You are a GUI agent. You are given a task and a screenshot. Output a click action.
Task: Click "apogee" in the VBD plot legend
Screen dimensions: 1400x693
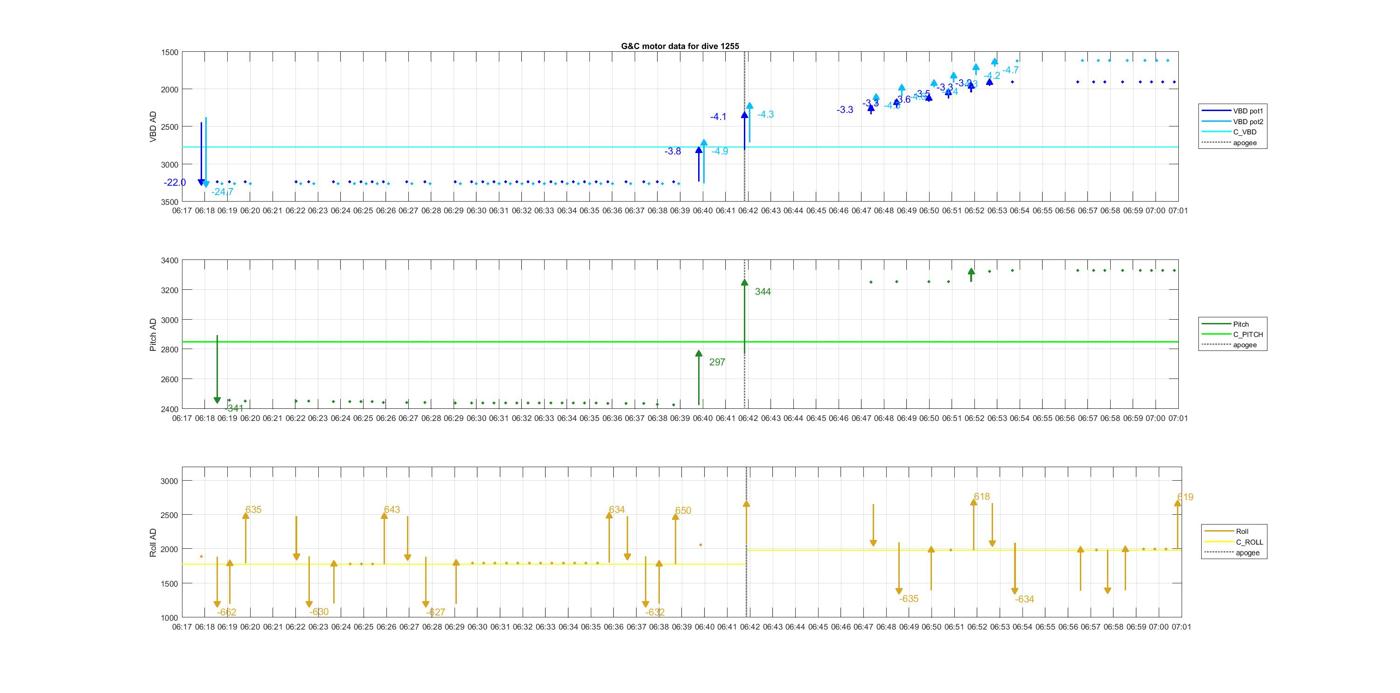[1244, 143]
